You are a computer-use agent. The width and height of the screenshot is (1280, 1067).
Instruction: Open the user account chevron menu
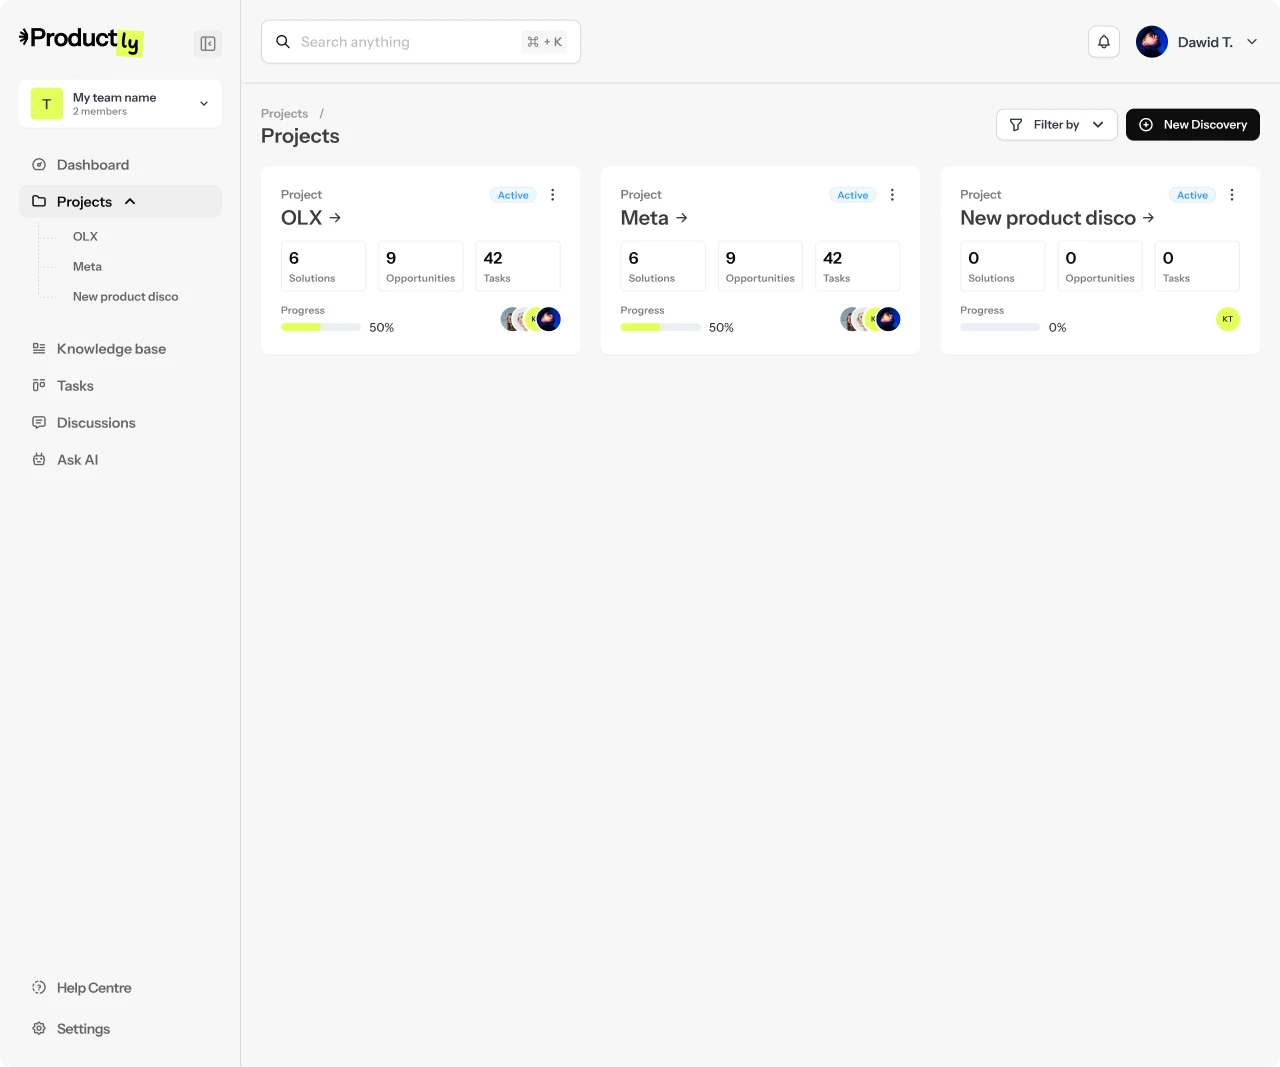1252,42
